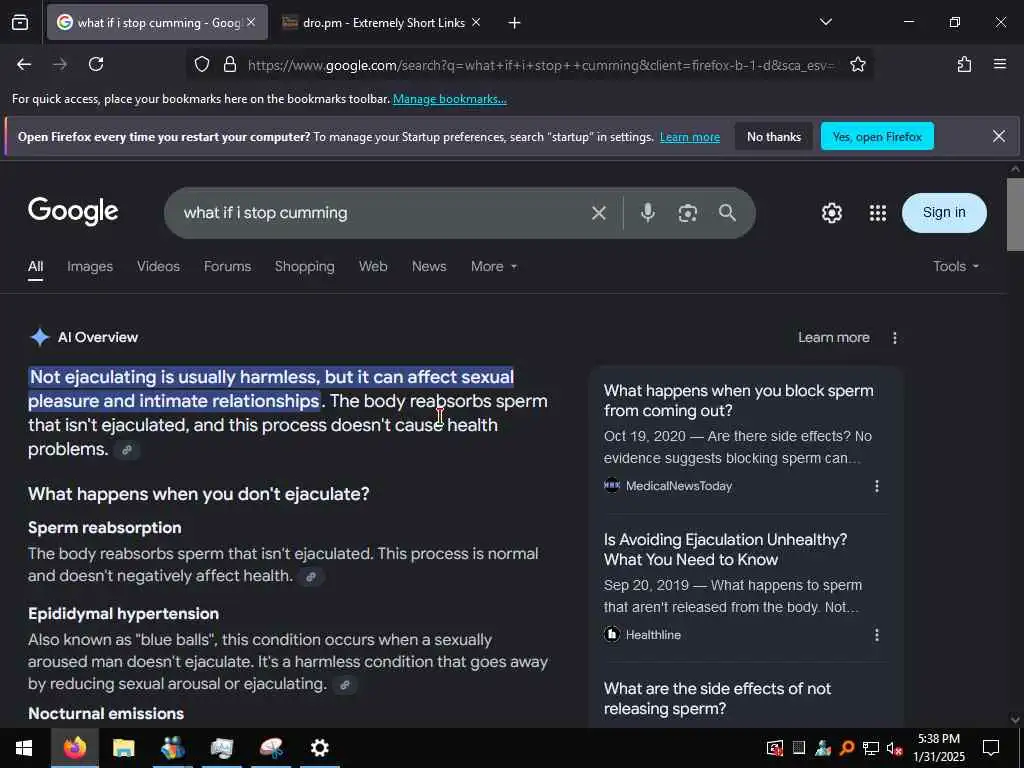
Task: Click the browser URL address bar
Action: coord(541,65)
